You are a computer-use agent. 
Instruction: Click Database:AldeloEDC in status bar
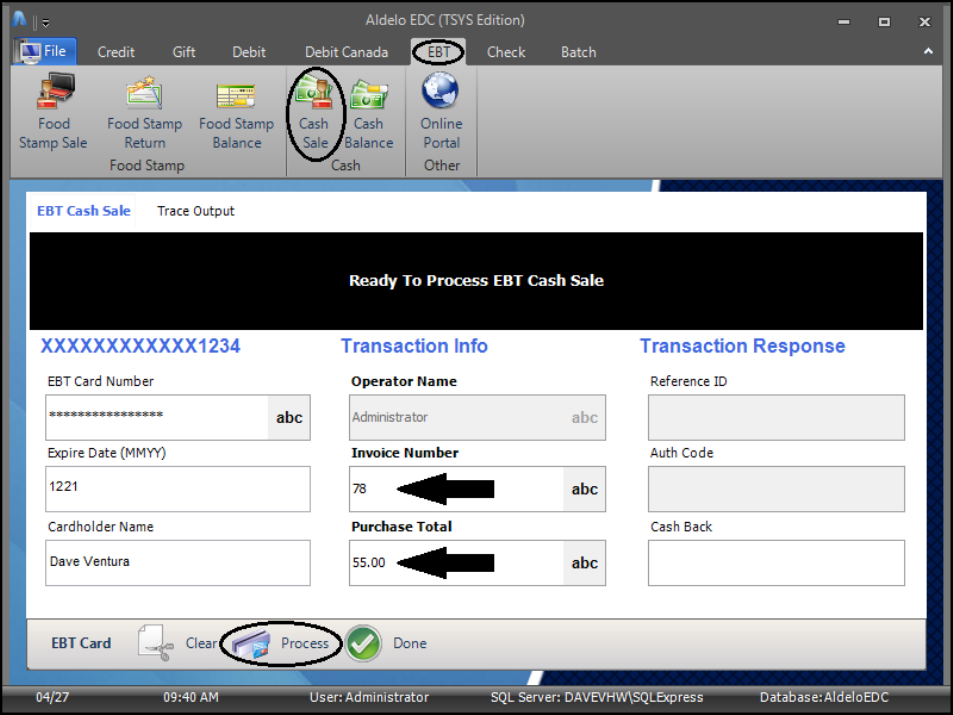point(824,697)
